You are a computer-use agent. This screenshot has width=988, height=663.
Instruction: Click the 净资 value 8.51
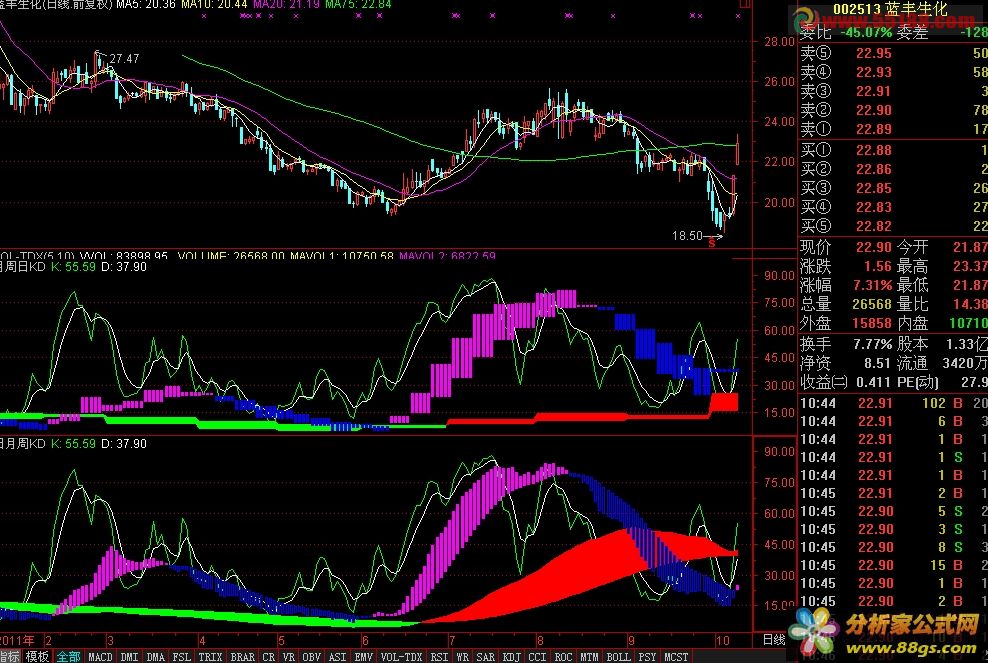click(878, 363)
